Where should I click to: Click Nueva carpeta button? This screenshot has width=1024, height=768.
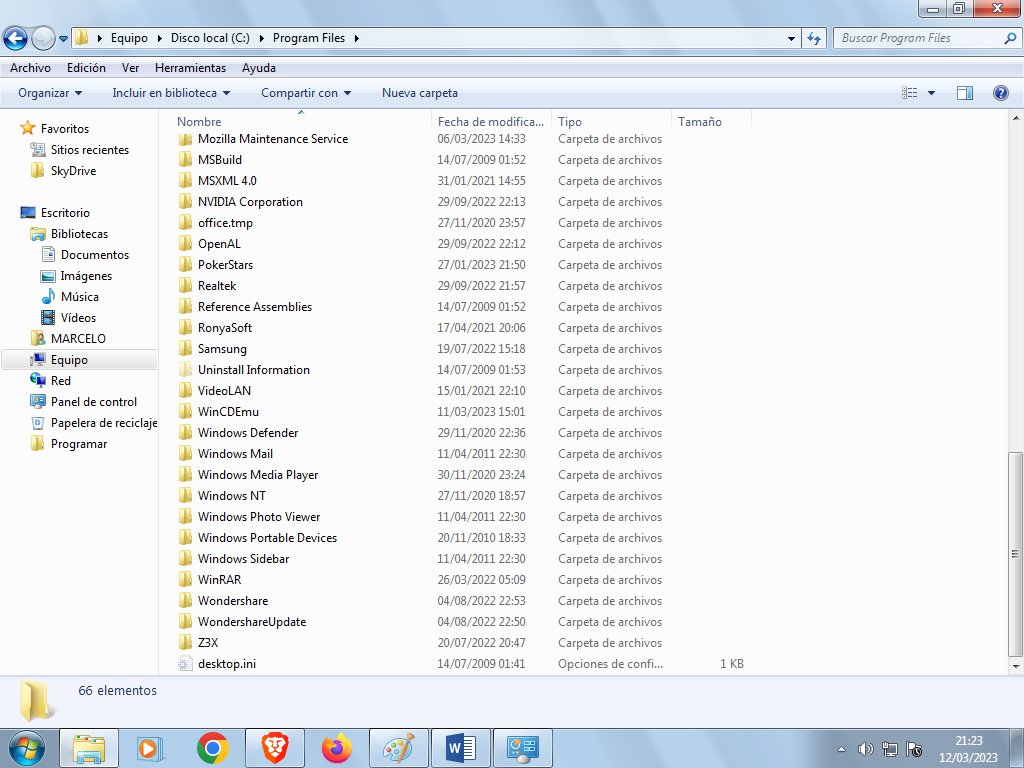[420, 93]
